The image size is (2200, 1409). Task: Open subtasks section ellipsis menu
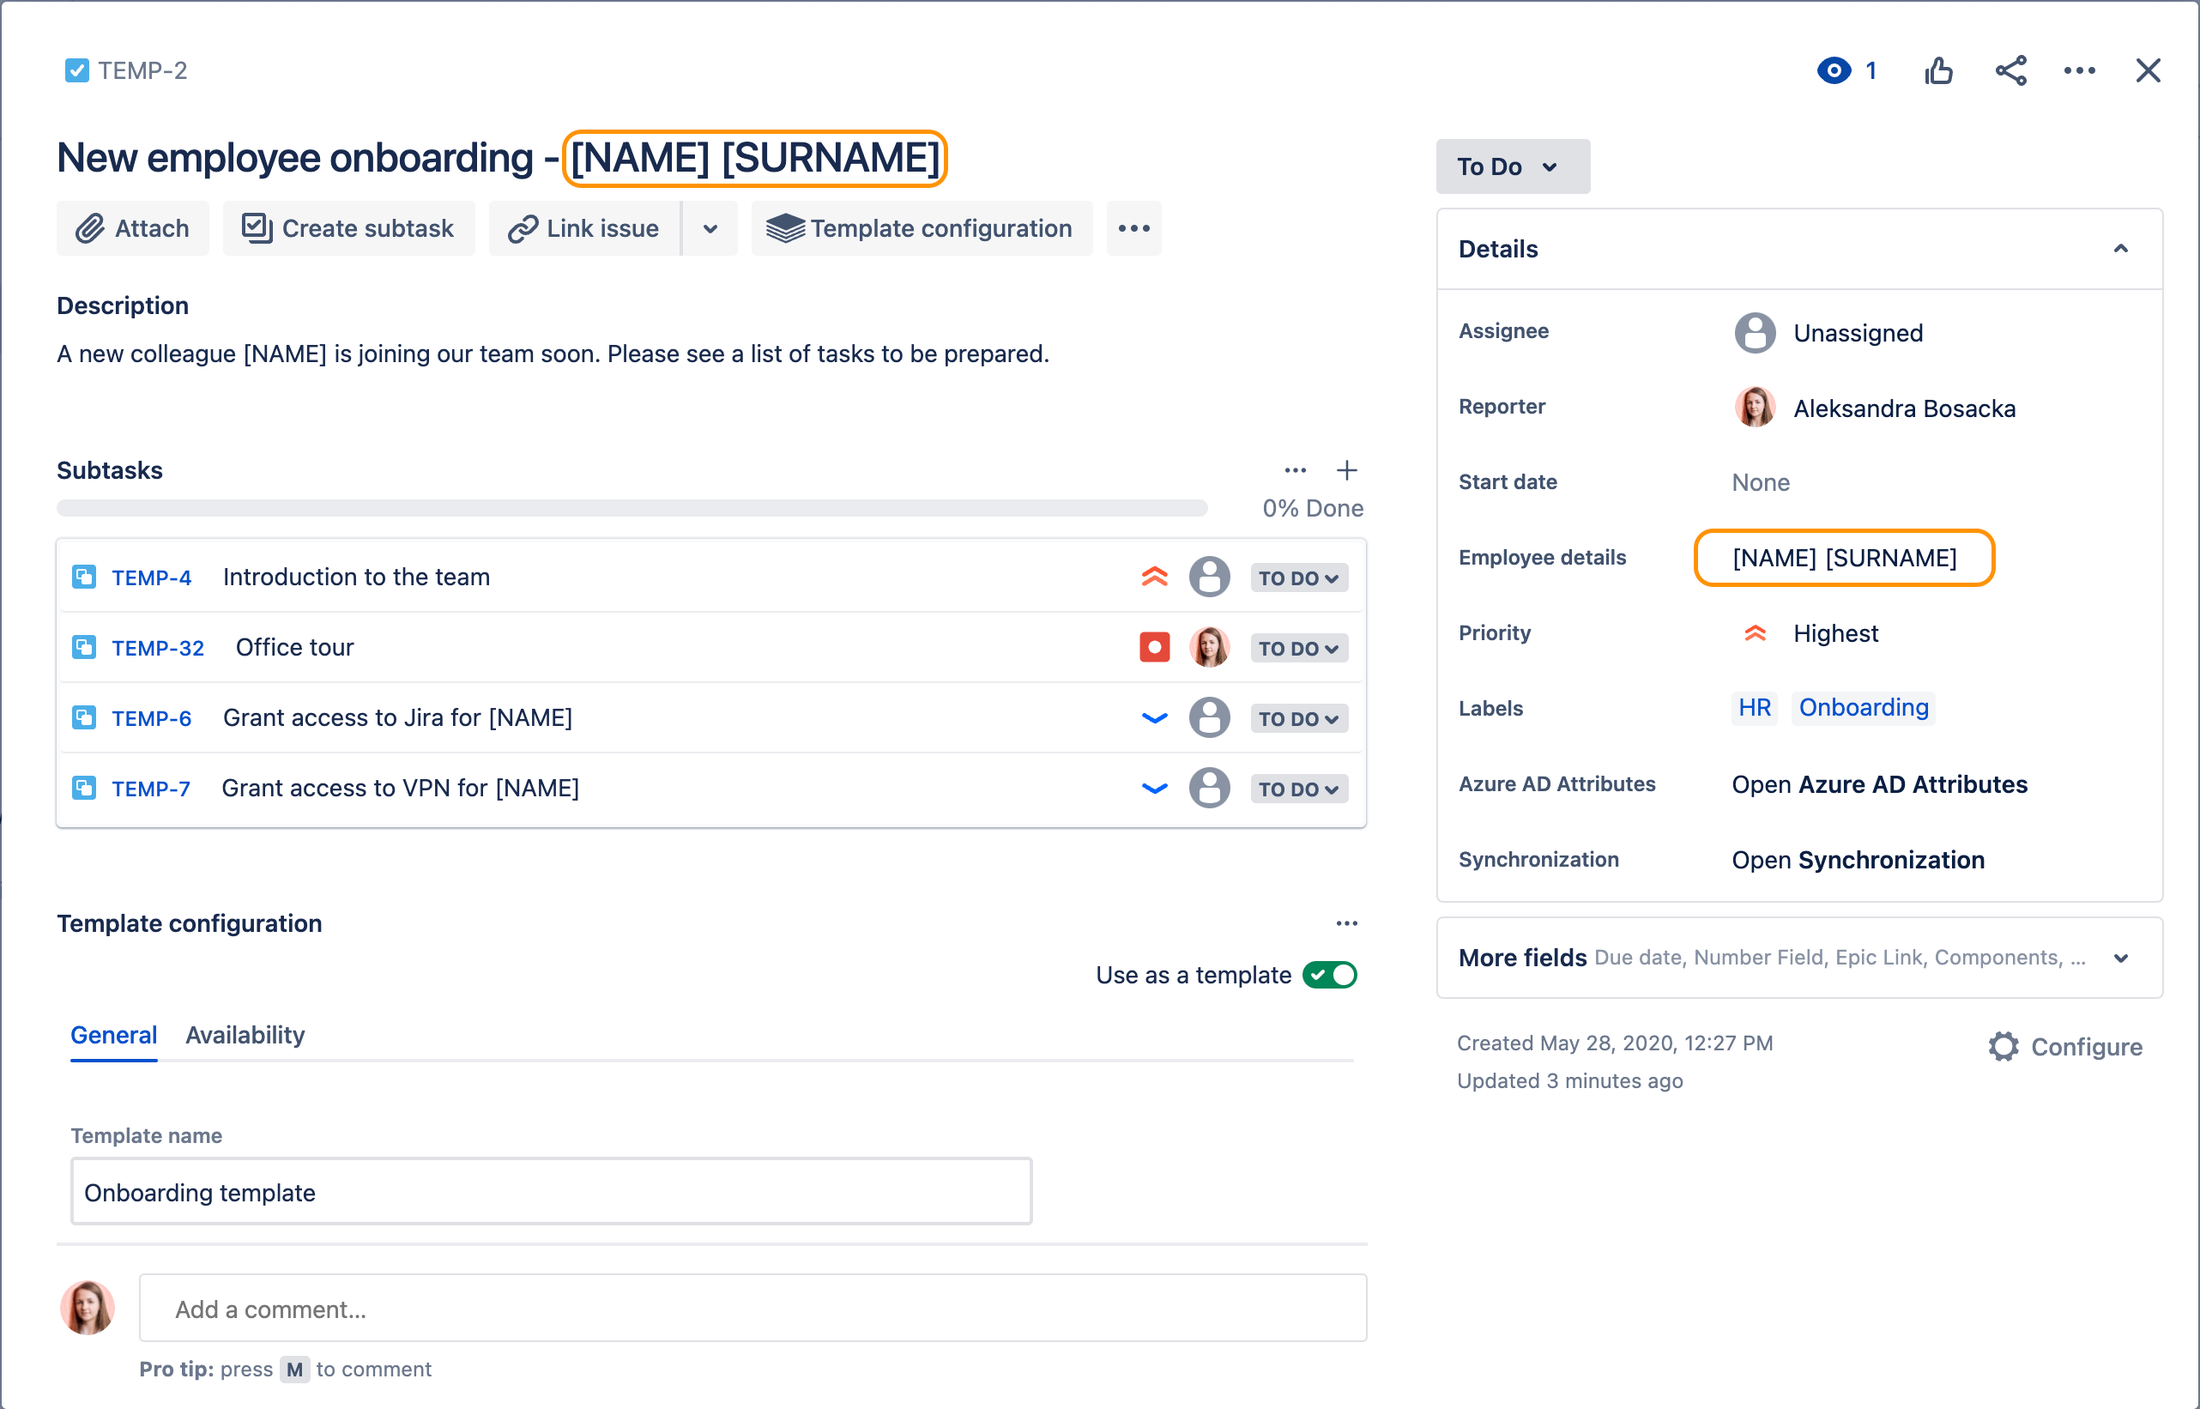tap(1295, 470)
